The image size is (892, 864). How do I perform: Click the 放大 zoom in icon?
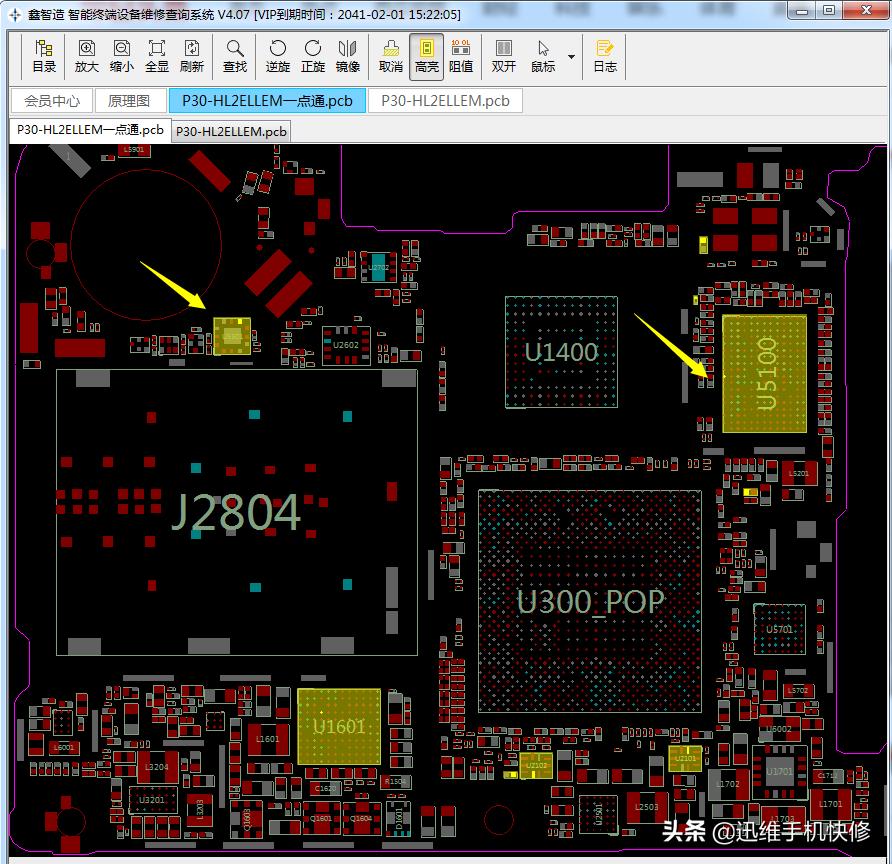86,56
